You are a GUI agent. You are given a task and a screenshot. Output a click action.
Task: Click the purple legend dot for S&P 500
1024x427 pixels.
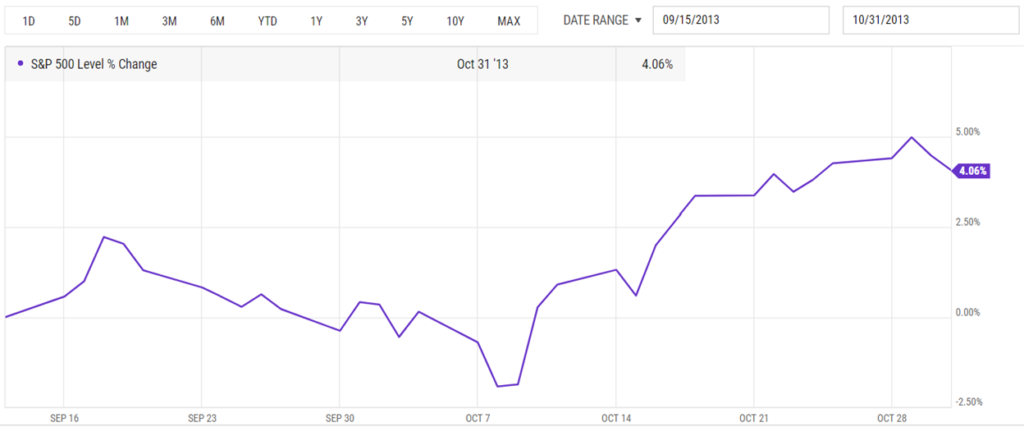point(20,64)
